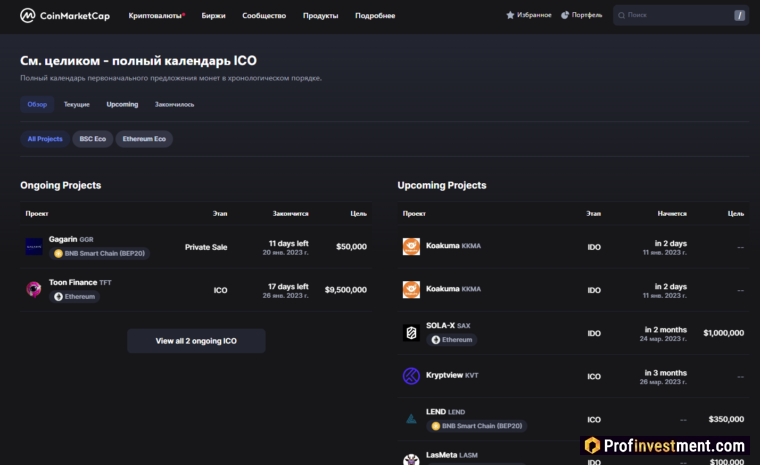Image resolution: width=760 pixels, height=465 pixels.
Task: Click the Цель header in Ongoing Projects
Action: 359,213
